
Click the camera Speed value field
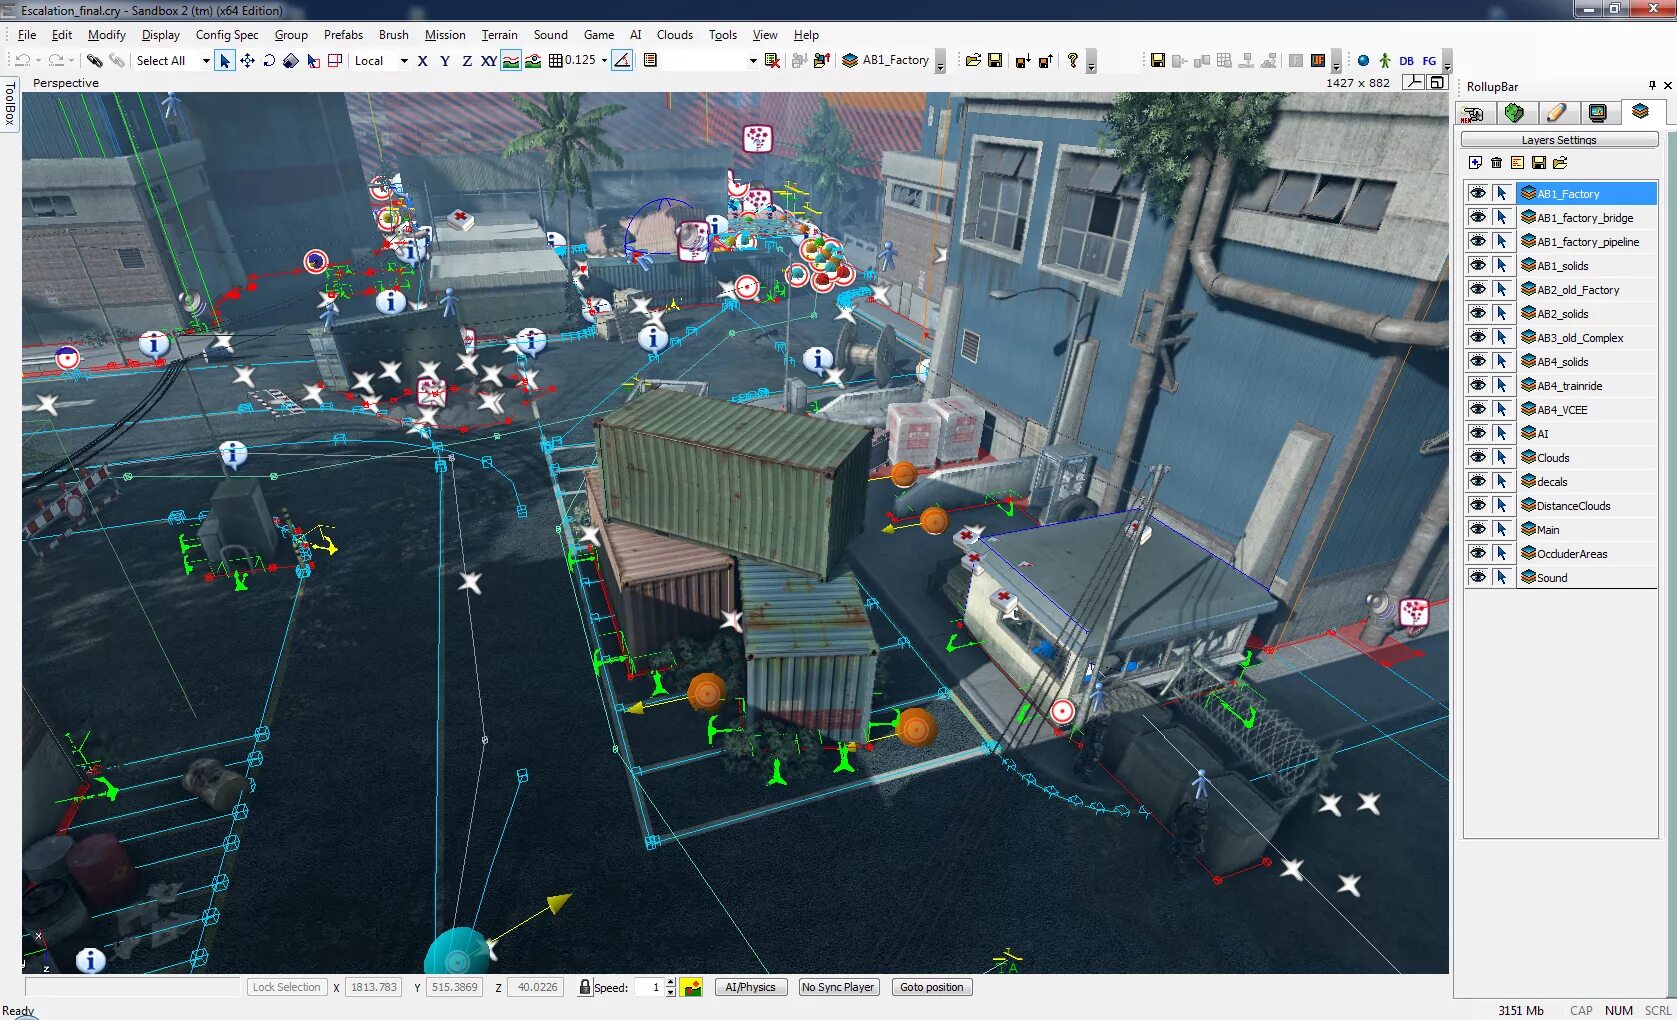pyautogui.click(x=649, y=987)
